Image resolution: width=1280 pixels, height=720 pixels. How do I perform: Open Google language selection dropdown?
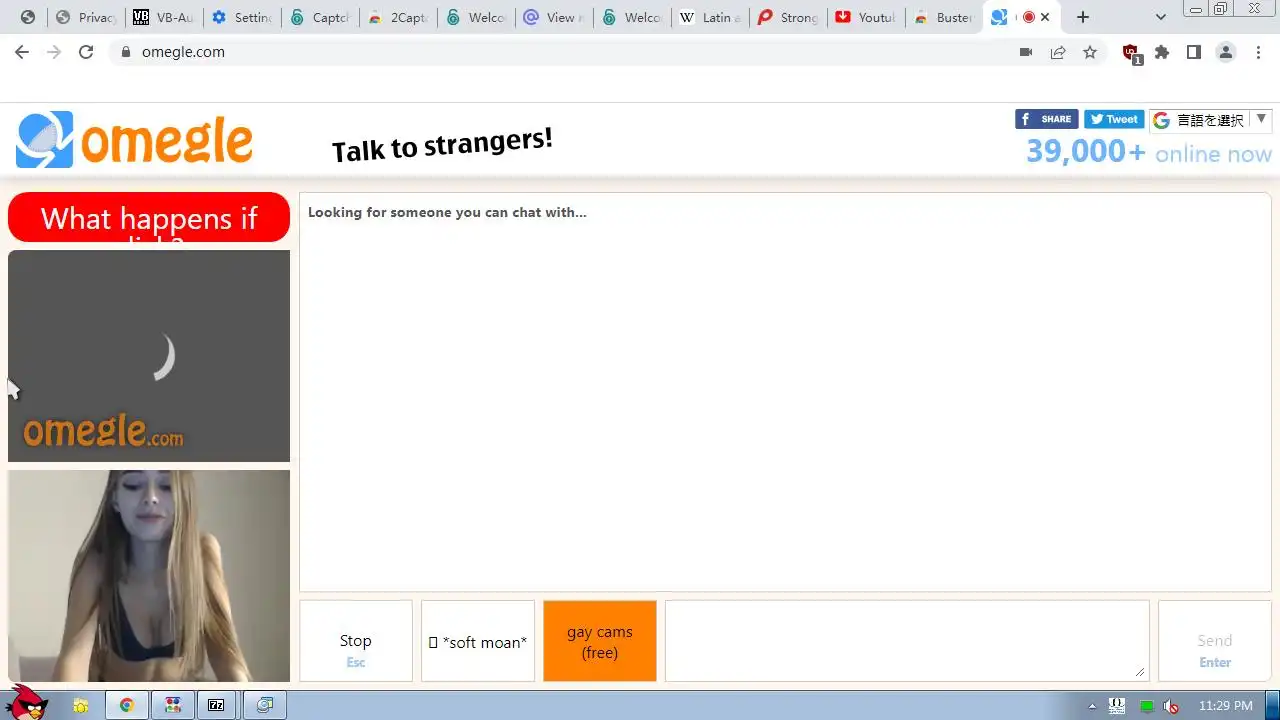(1210, 120)
